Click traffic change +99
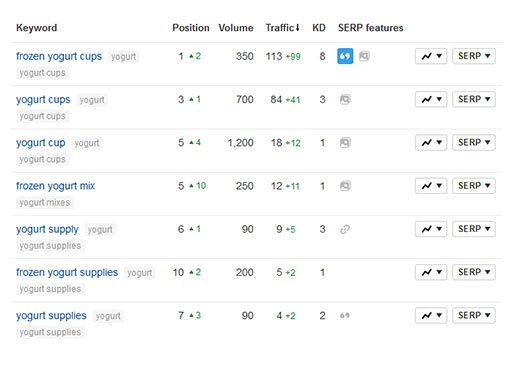The width and height of the screenshot is (511, 368). click(293, 56)
